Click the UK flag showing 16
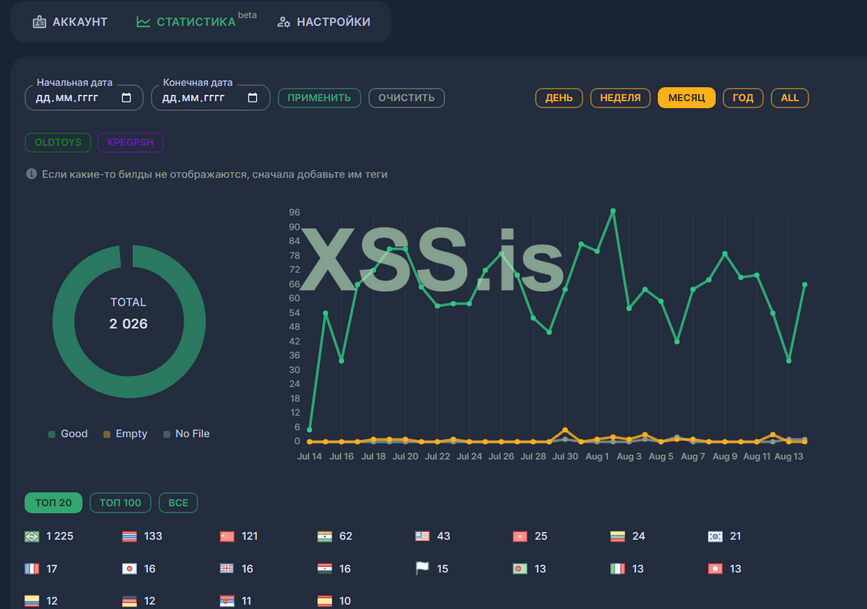 coord(227,569)
